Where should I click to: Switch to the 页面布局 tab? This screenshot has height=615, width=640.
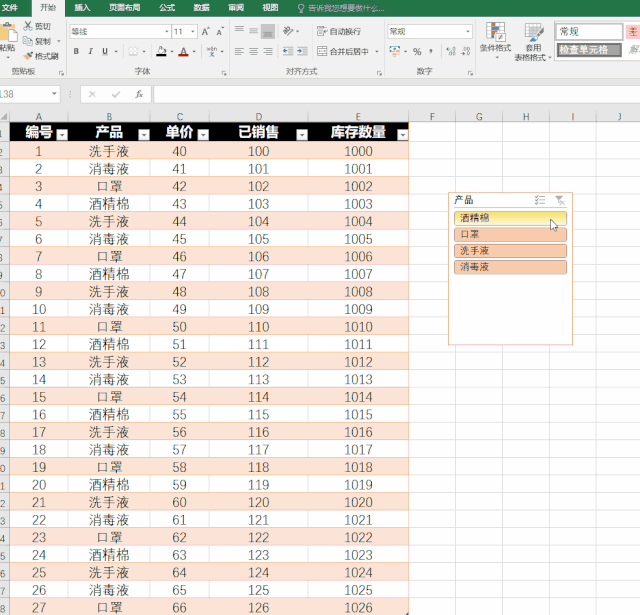[124, 7]
